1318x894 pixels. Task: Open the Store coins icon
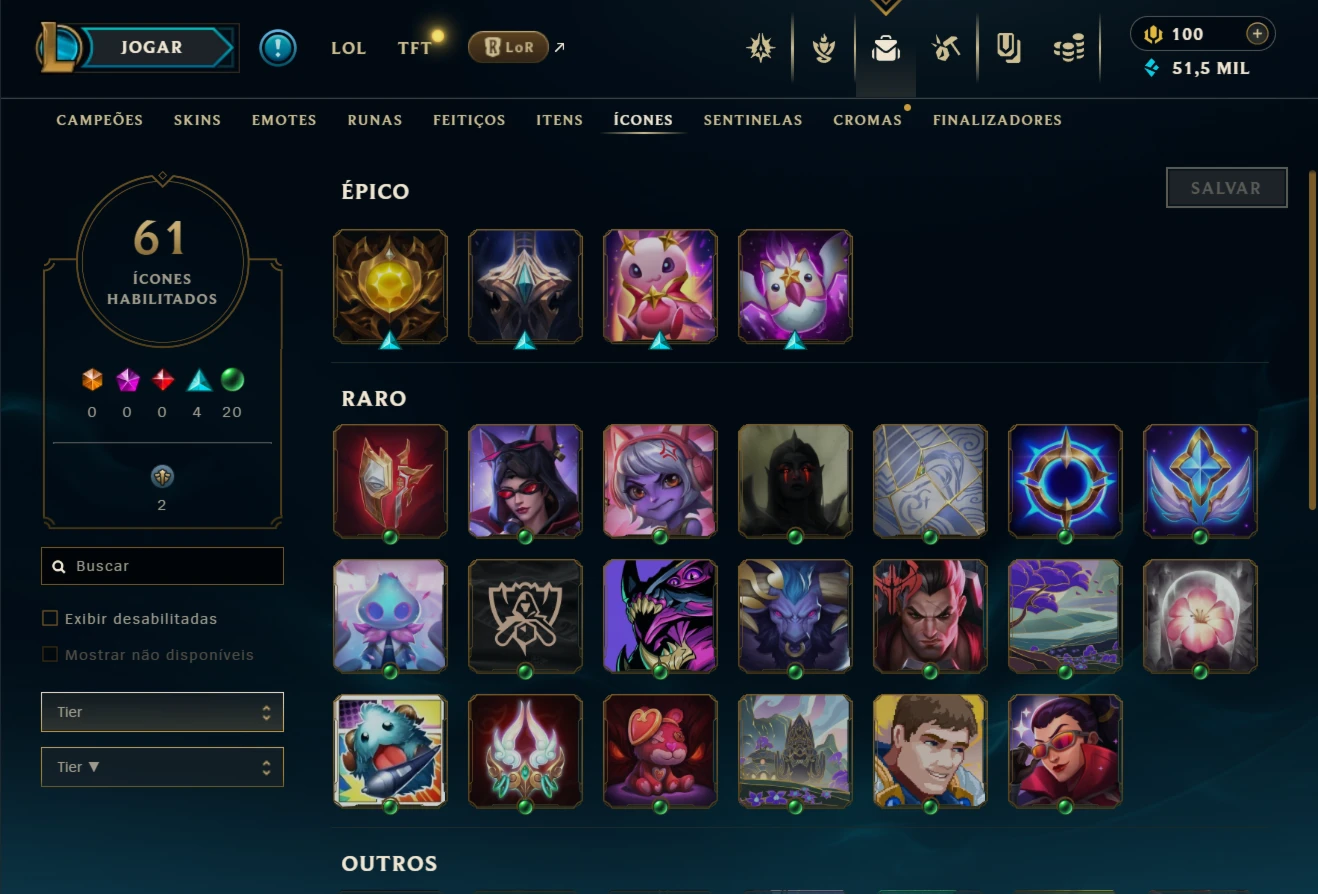pos(1069,48)
